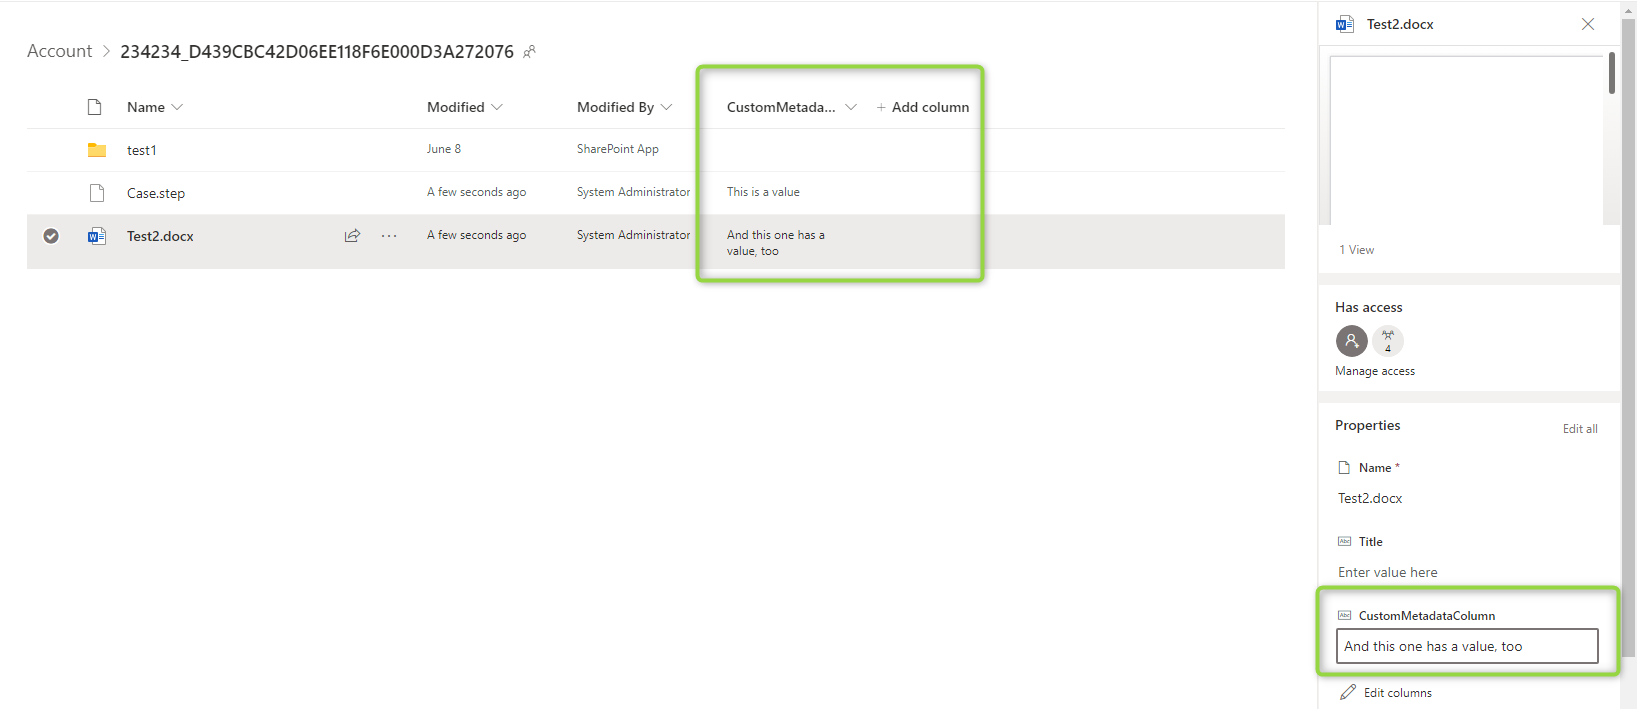The height and width of the screenshot is (709, 1637).
Task: Open the ellipsis menu for Test2.docx
Action: (x=389, y=236)
